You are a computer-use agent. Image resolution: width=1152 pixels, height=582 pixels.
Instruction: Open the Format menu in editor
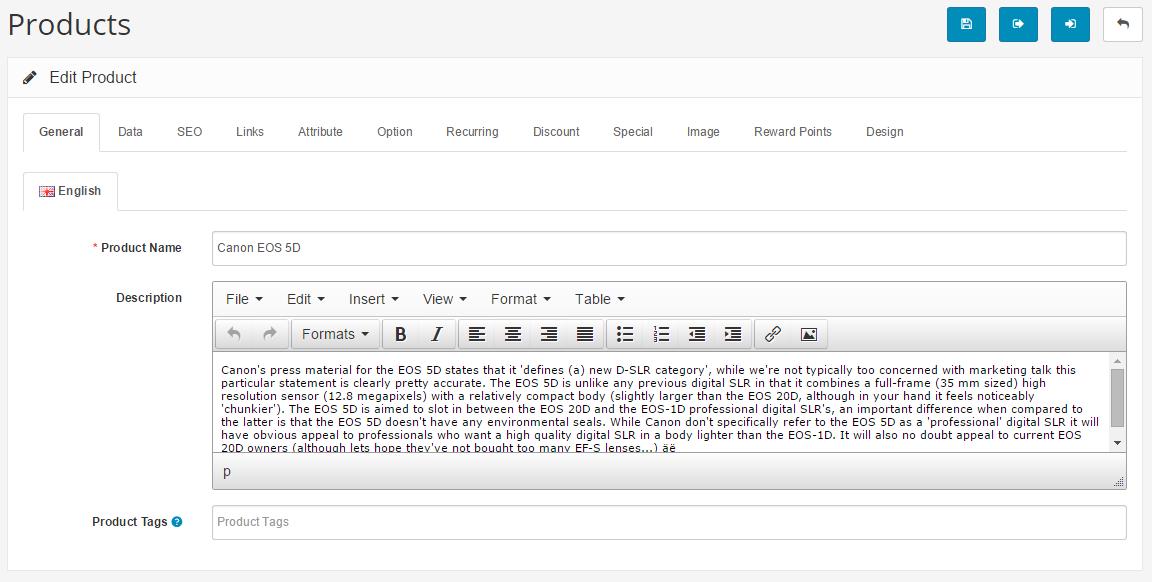click(521, 299)
